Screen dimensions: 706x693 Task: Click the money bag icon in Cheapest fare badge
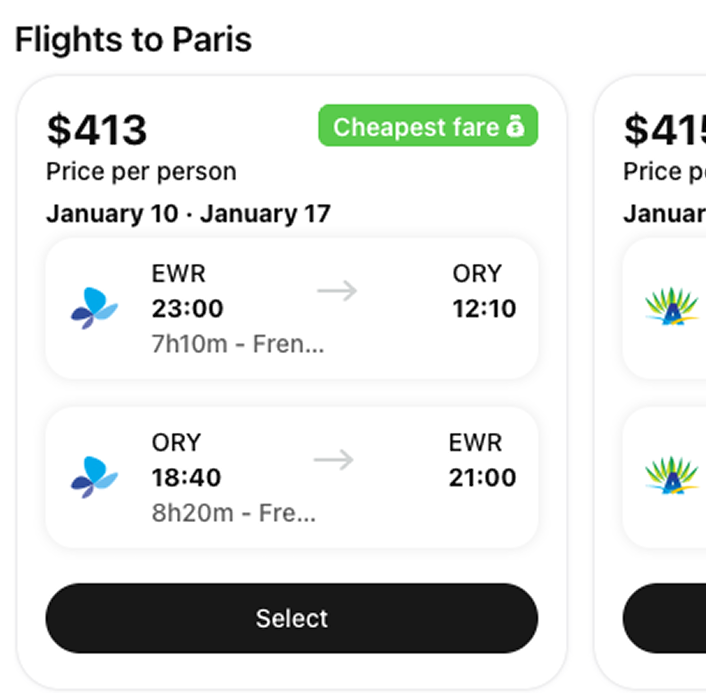(516, 127)
